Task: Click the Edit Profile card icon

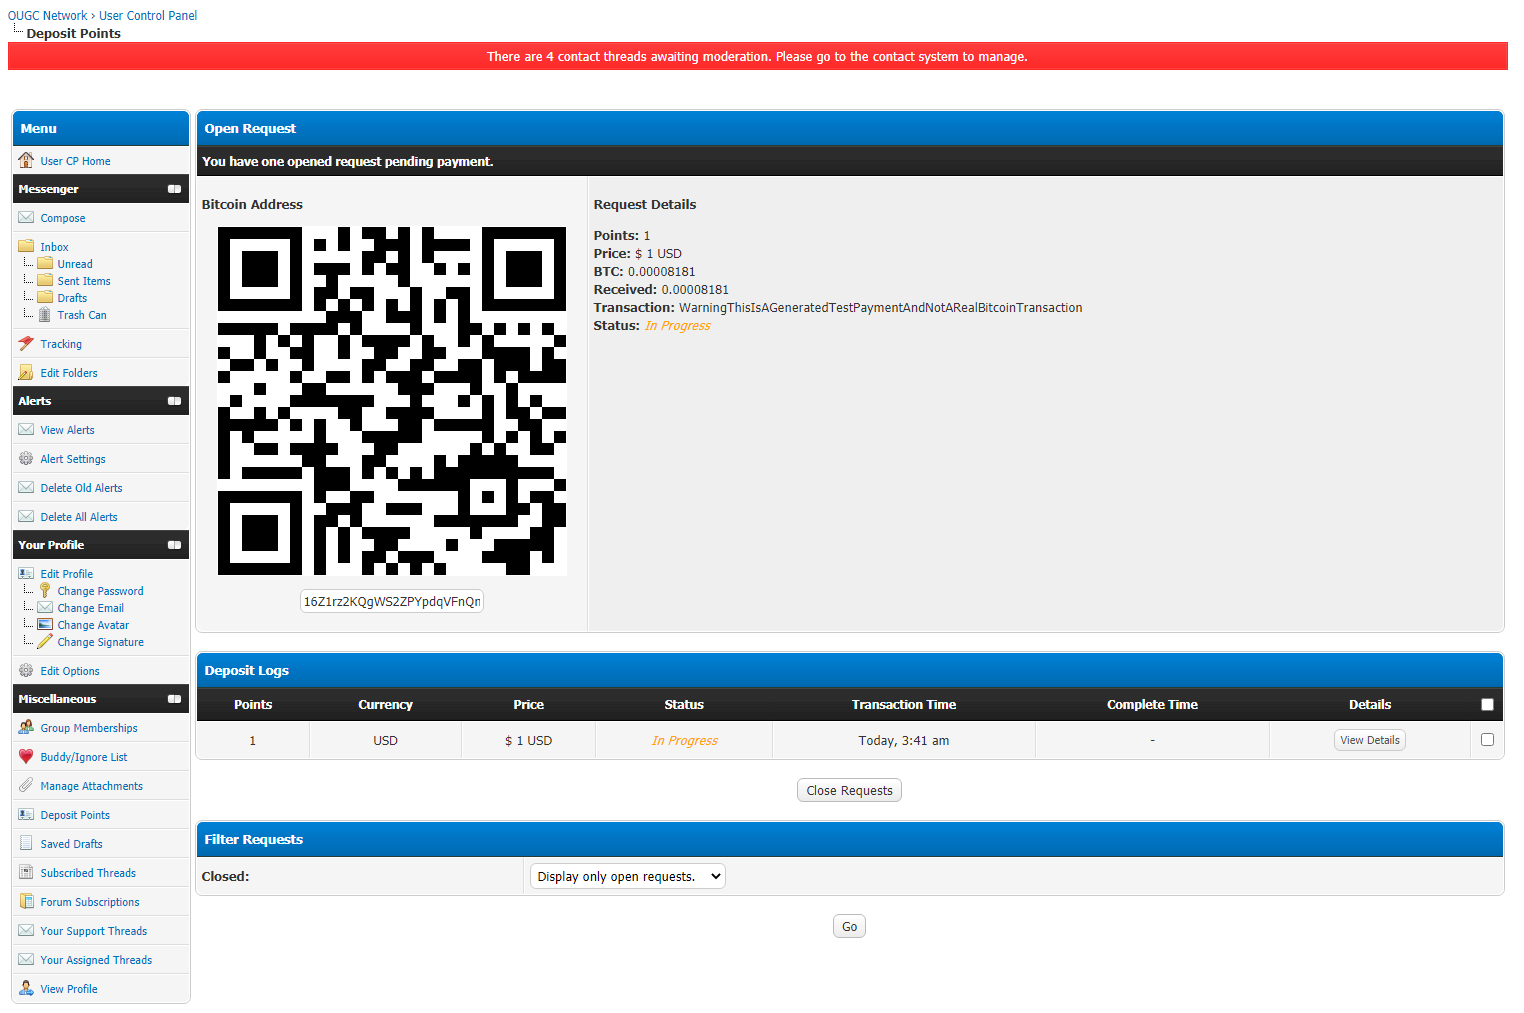Action: [26, 573]
